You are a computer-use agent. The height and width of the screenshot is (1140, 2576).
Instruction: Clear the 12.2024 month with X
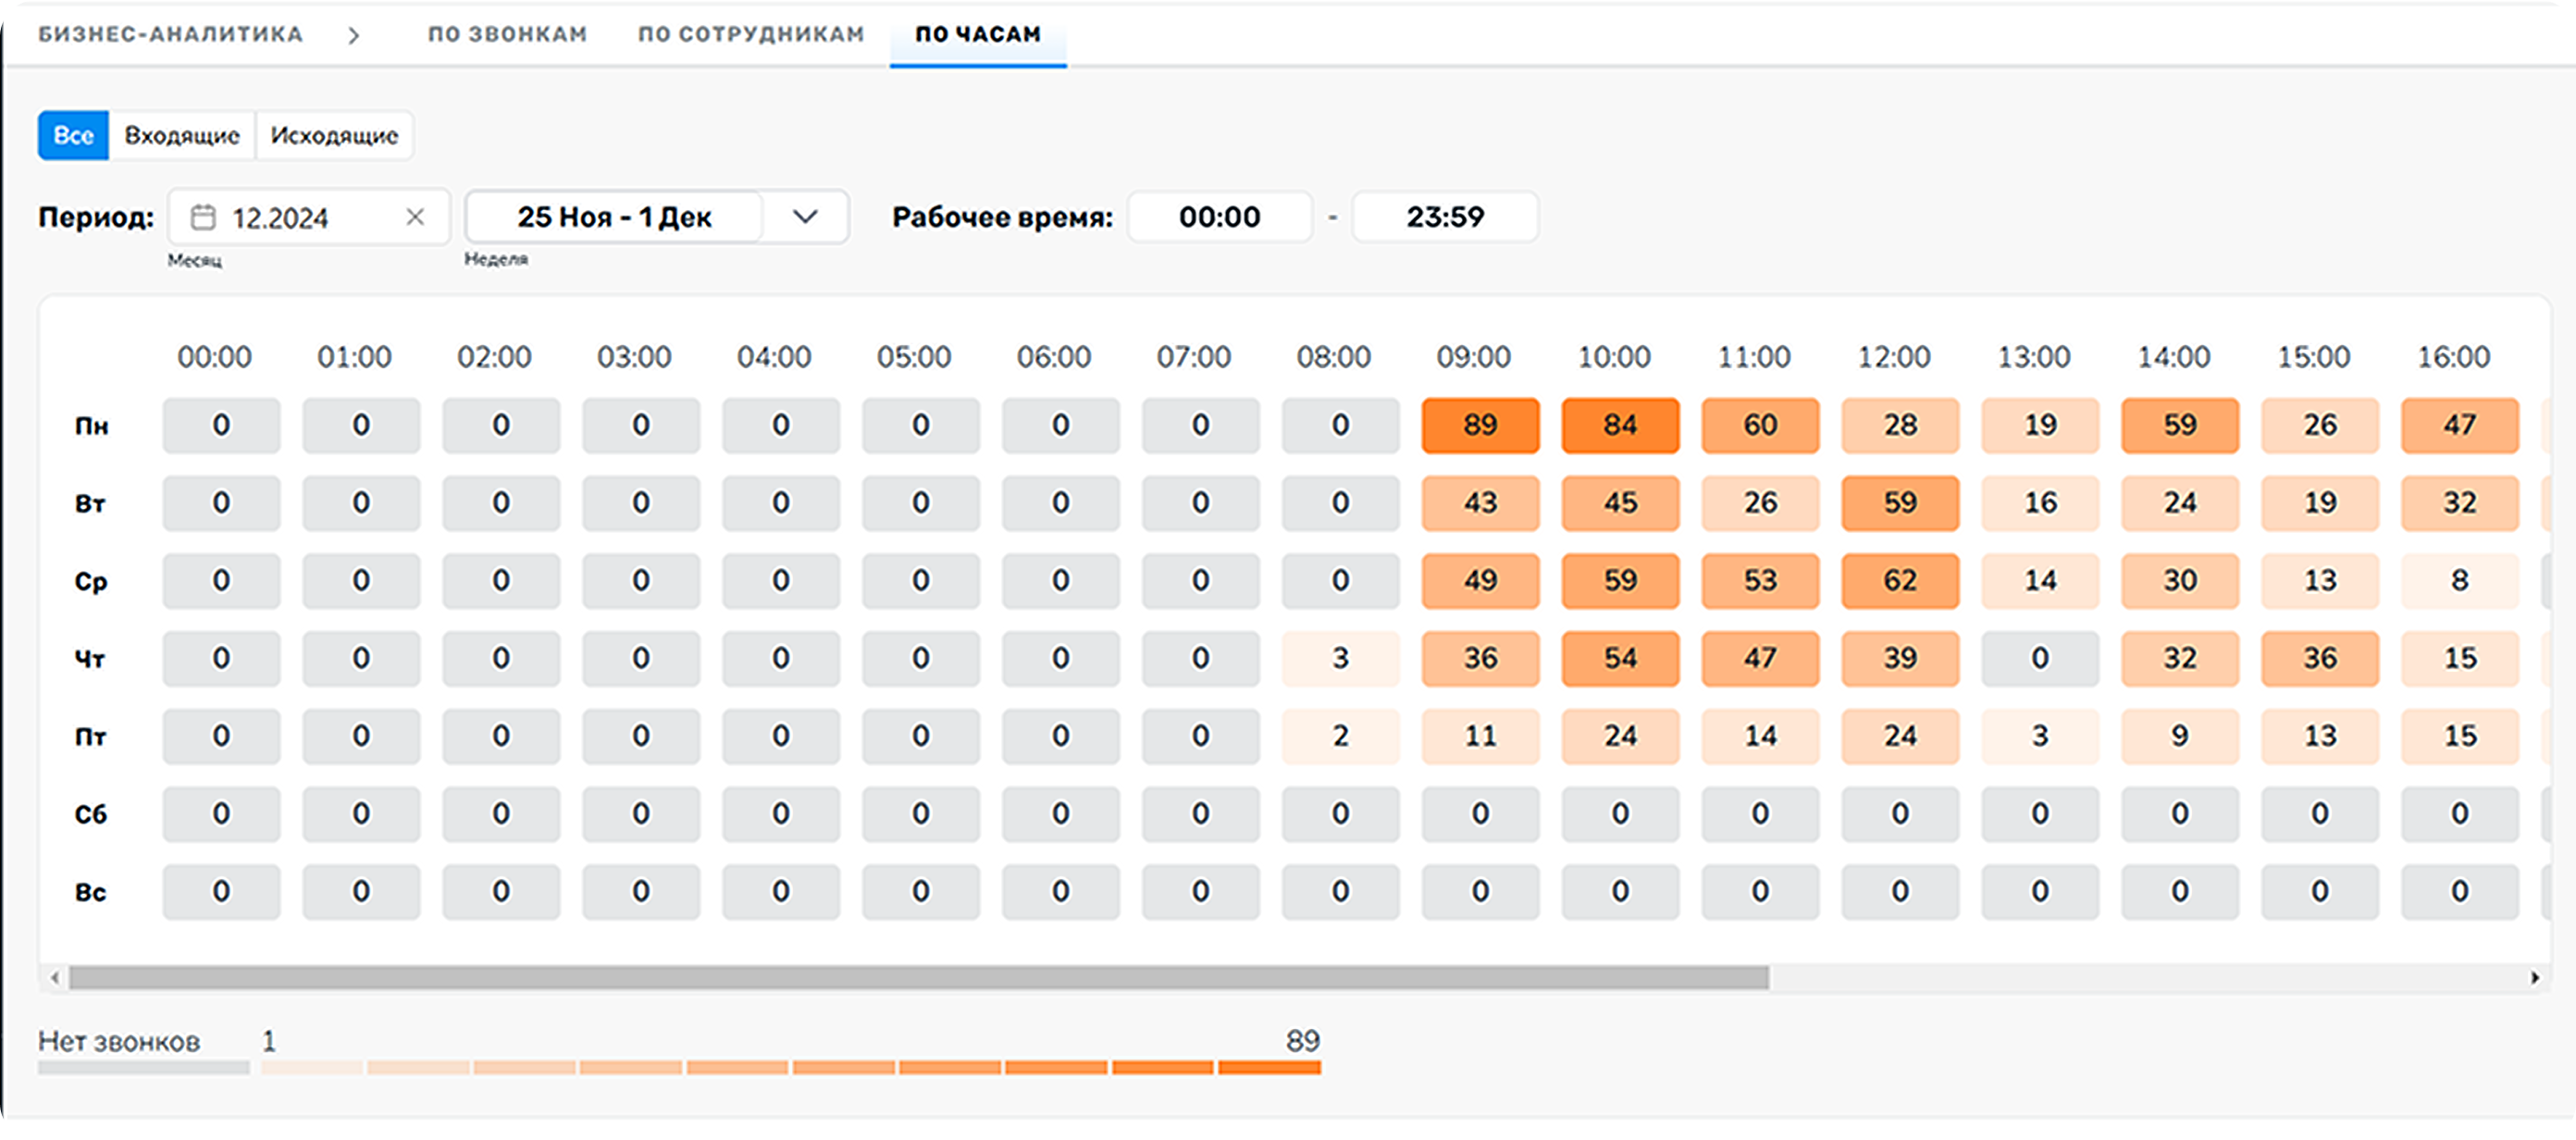click(415, 217)
